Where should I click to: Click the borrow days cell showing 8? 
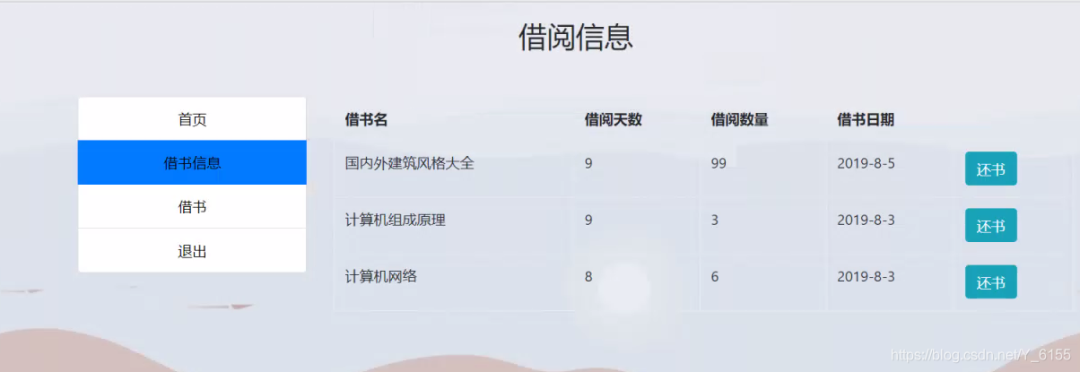tap(588, 277)
